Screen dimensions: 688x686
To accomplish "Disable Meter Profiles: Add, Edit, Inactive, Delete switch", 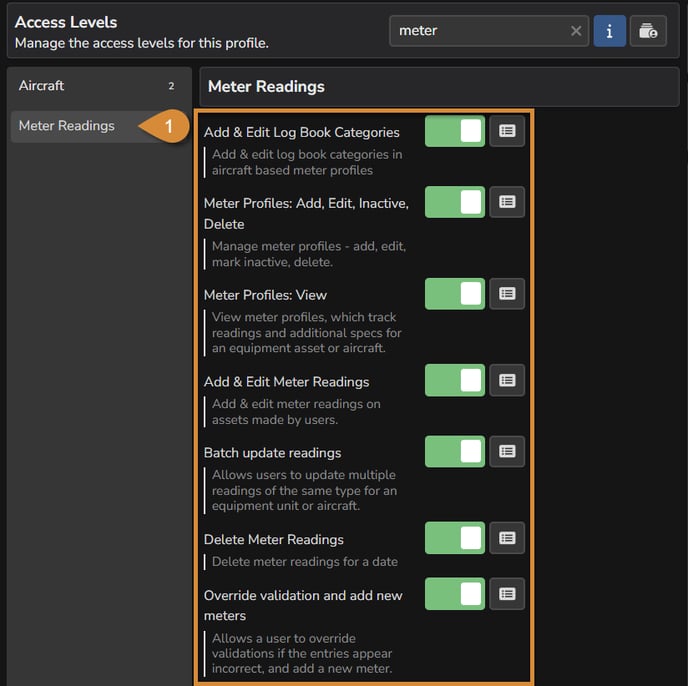I will (x=455, y=202).
